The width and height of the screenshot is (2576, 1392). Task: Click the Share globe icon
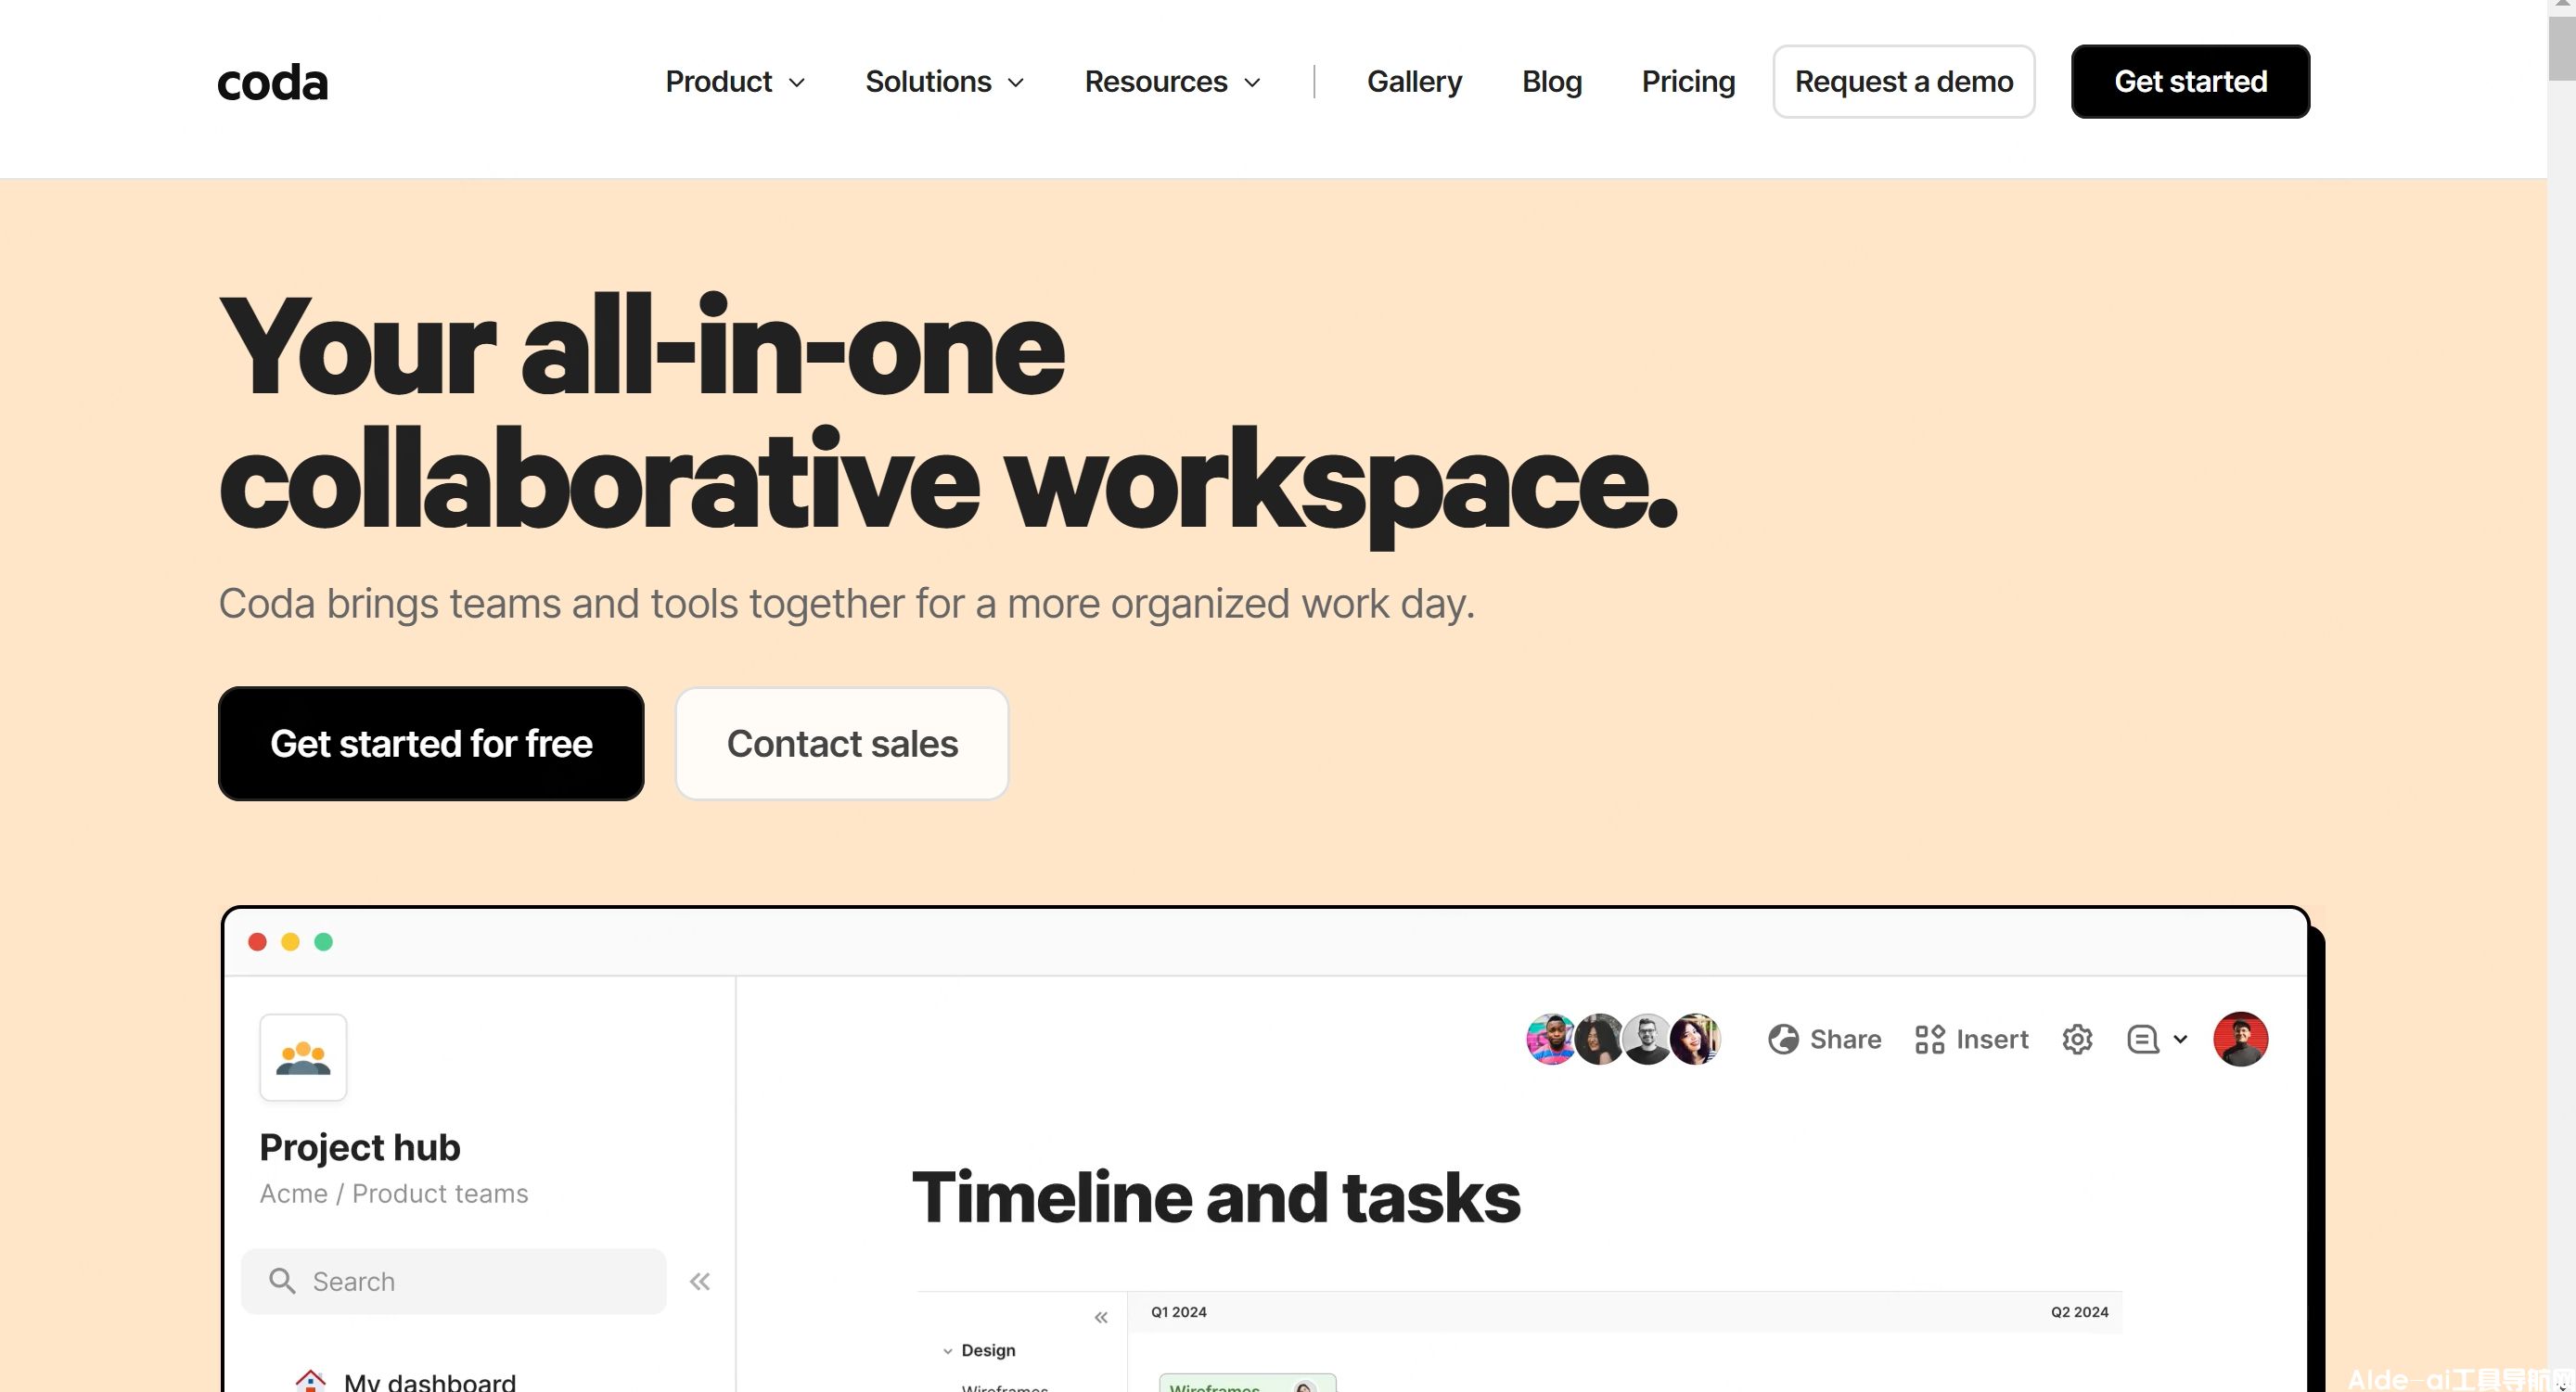pos(1783,1040)
